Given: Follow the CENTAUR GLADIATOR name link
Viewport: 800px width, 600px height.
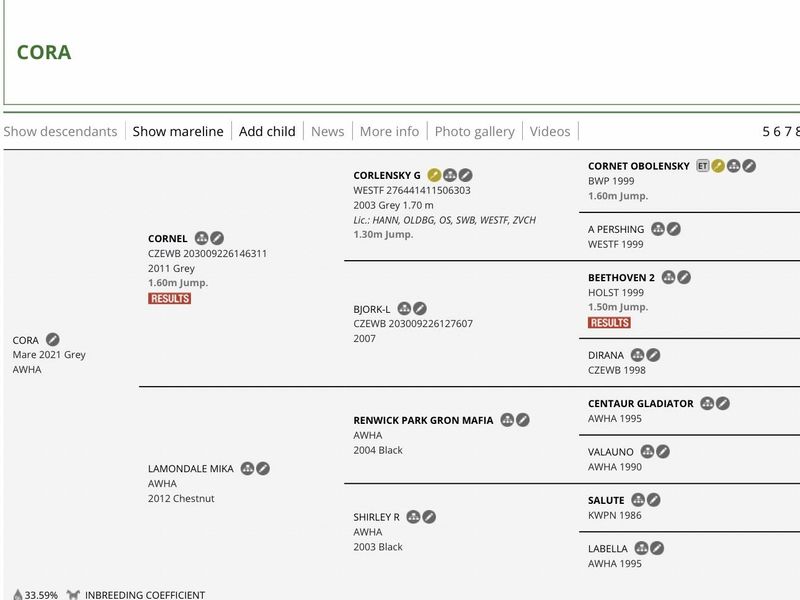Looking at the screenshot, I should click(640, 404).
